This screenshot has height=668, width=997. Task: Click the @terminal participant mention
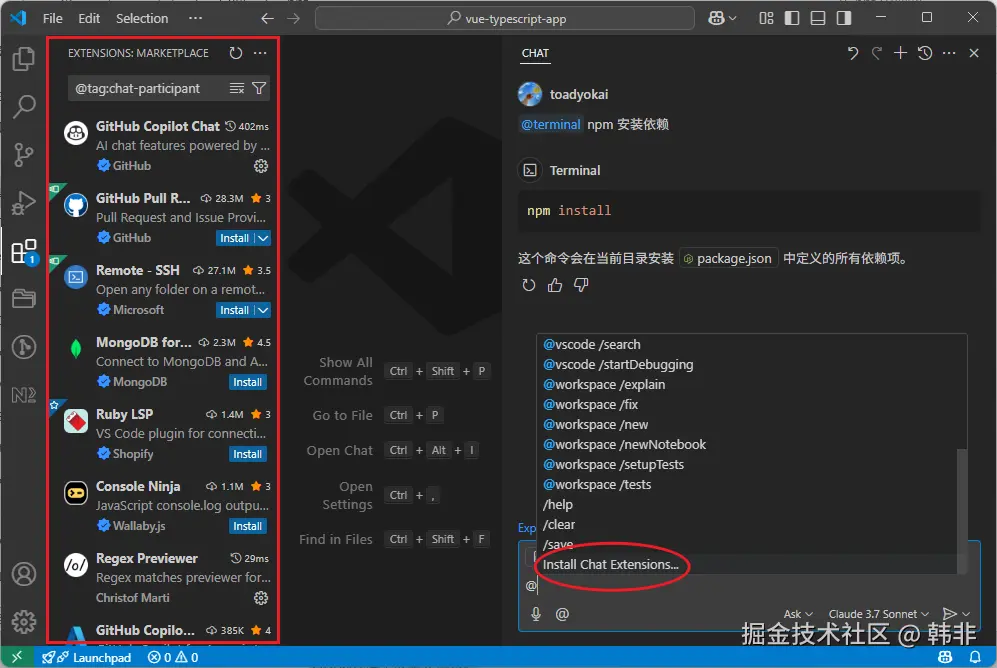coord(550,125)
